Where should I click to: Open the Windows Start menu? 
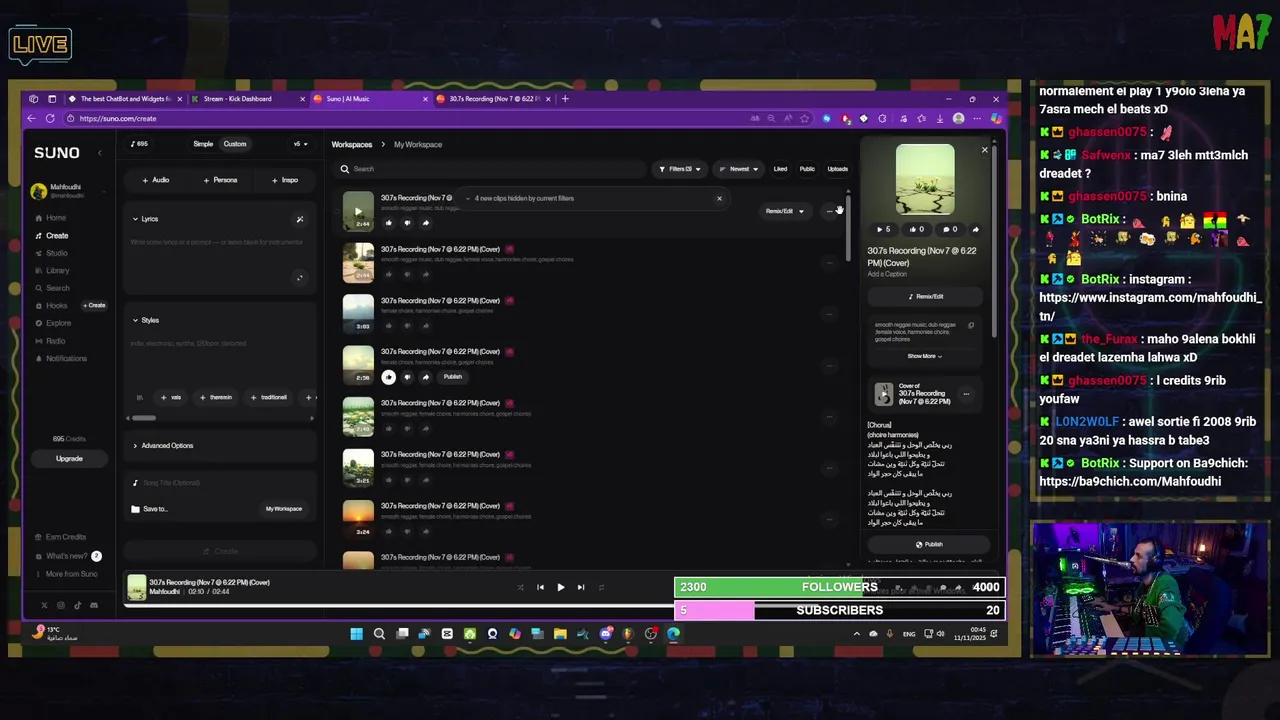tap(356, 633)
